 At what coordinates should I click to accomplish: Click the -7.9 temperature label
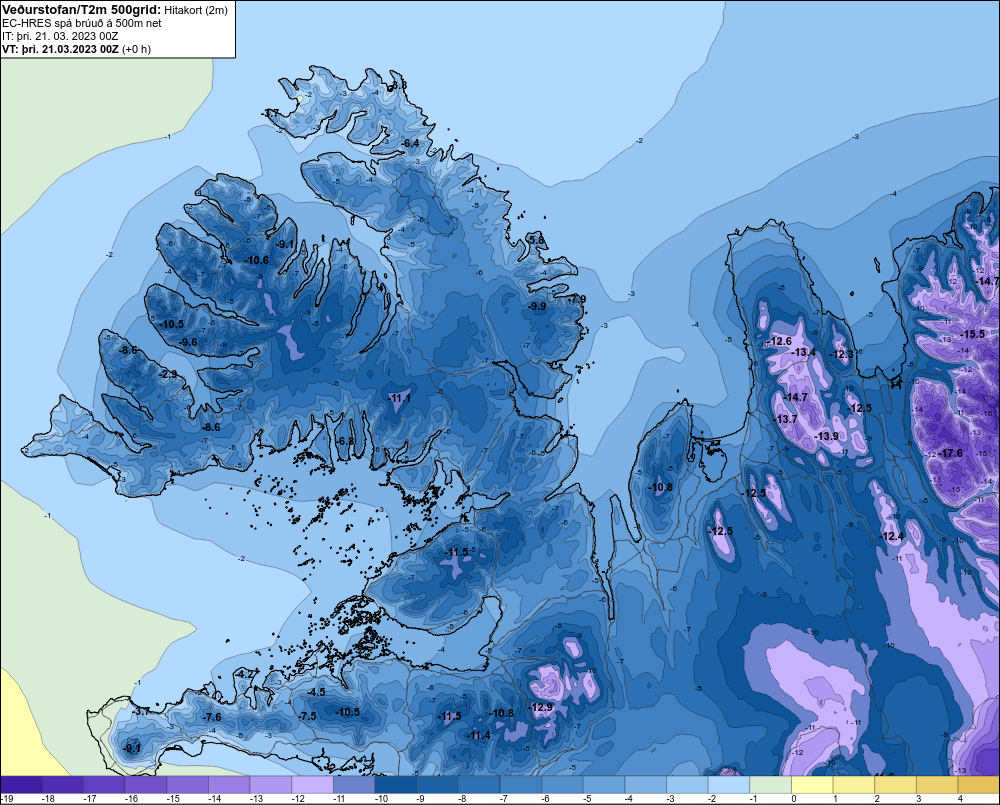577,299
